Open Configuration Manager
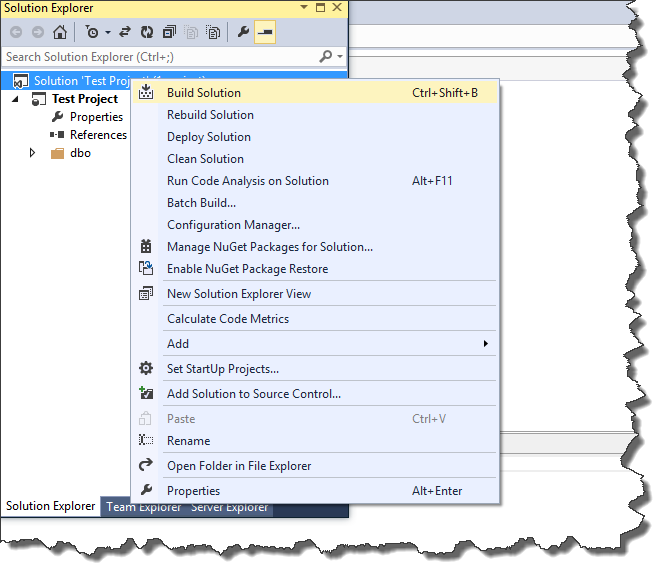The image size is (667, 581). coord(315,225)
